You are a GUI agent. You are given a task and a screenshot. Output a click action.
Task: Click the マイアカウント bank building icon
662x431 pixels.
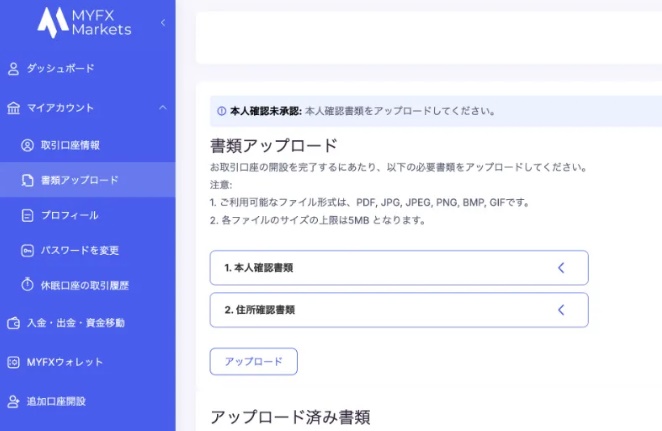pyautogui.click(x=13, y=108)
